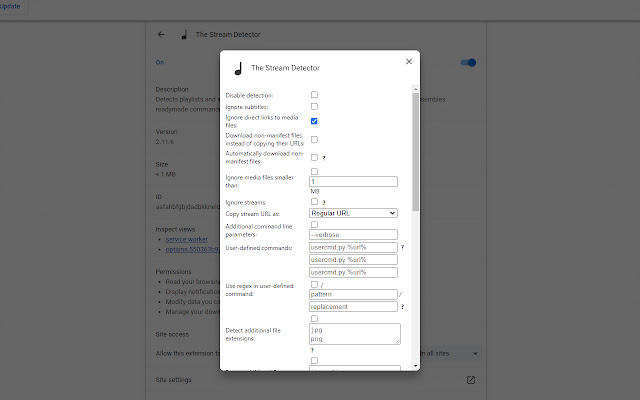The image size is (640, 400).
Task: Open help icon beside User-defined commands field
Action: pyautogui.click(x=402, y=247)
